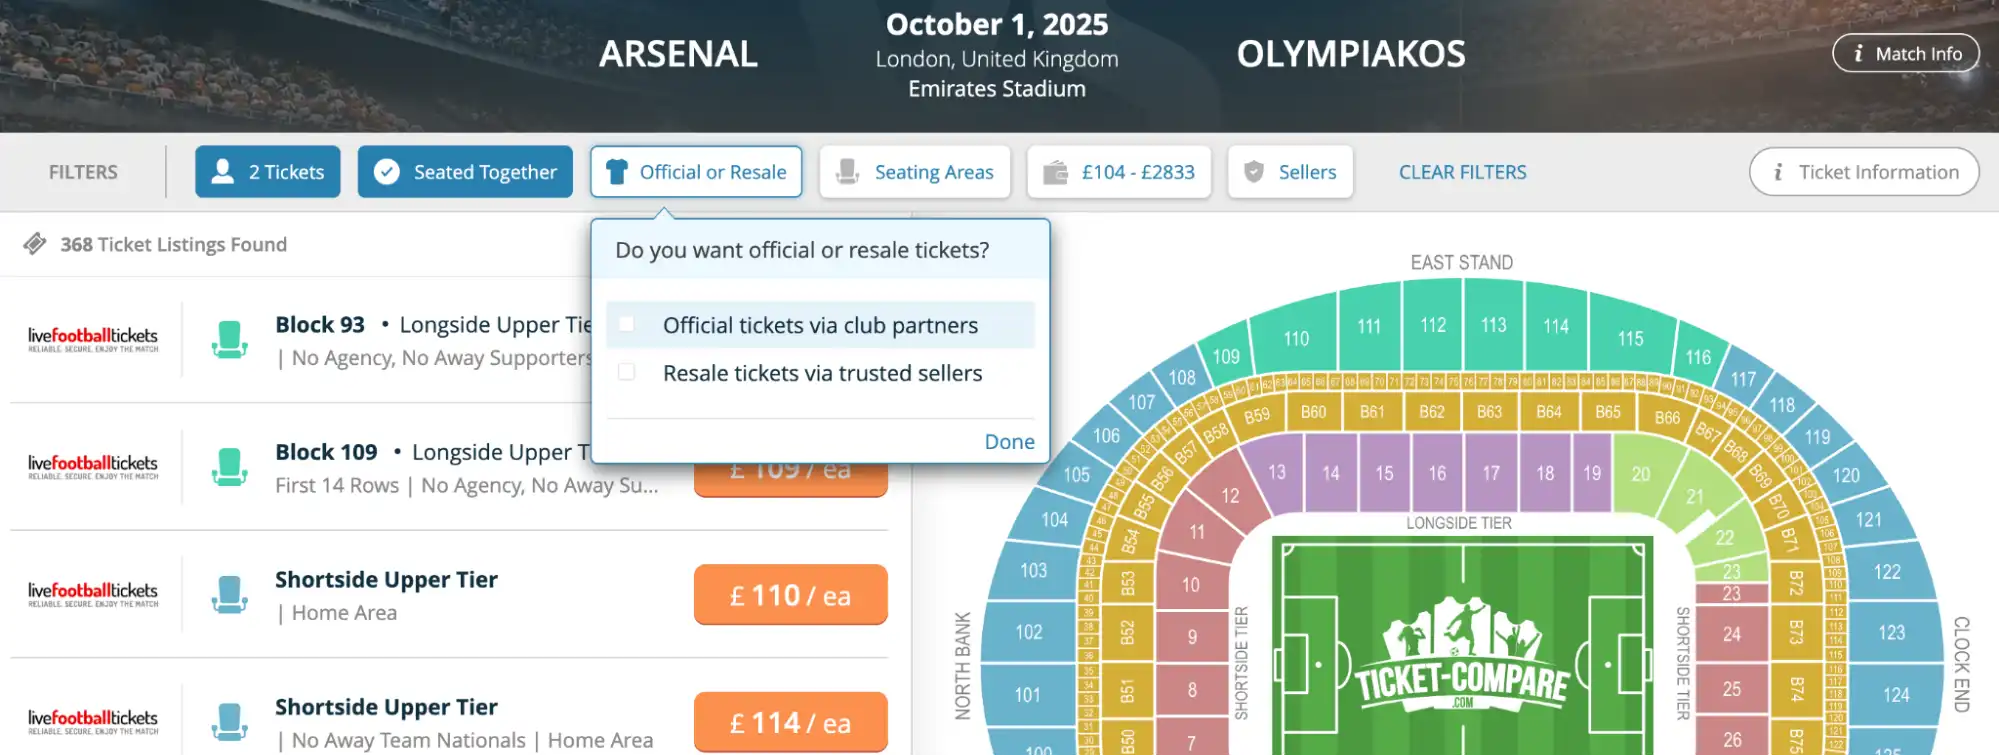The height and width of the screenshot is (756, 1999).
Task: Toggle the Seated Together filter
Action: pyautogui.click(x=464, y=171)
